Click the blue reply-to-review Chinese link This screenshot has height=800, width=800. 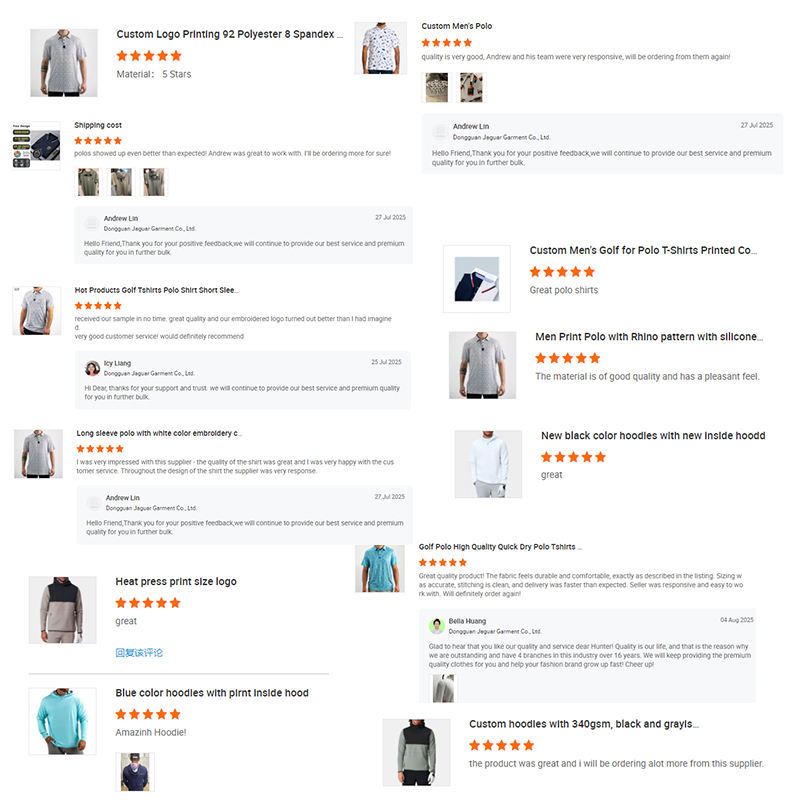(139, 653)
